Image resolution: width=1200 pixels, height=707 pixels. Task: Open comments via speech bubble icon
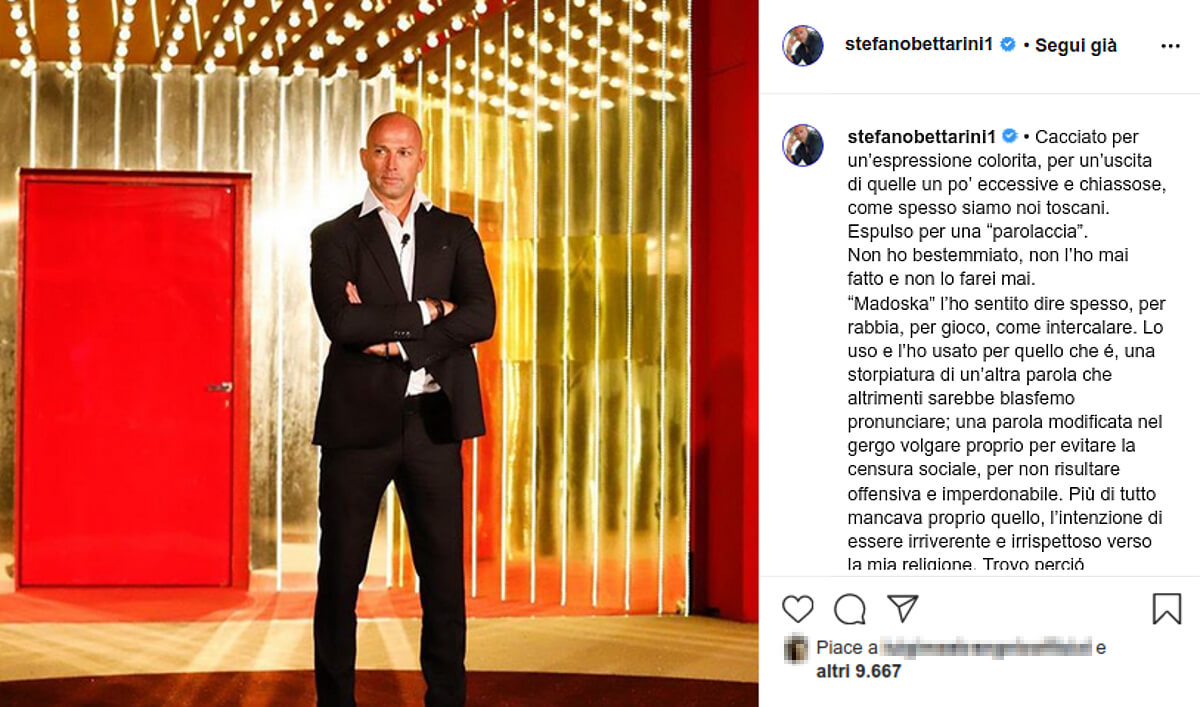(850, 609)
